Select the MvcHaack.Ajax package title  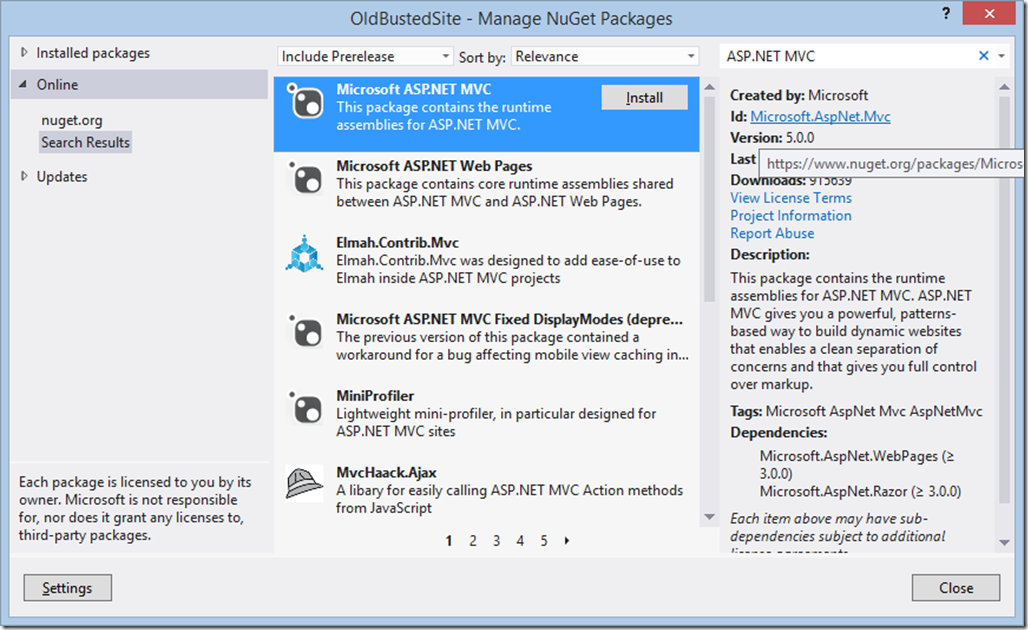pos(386,473)
